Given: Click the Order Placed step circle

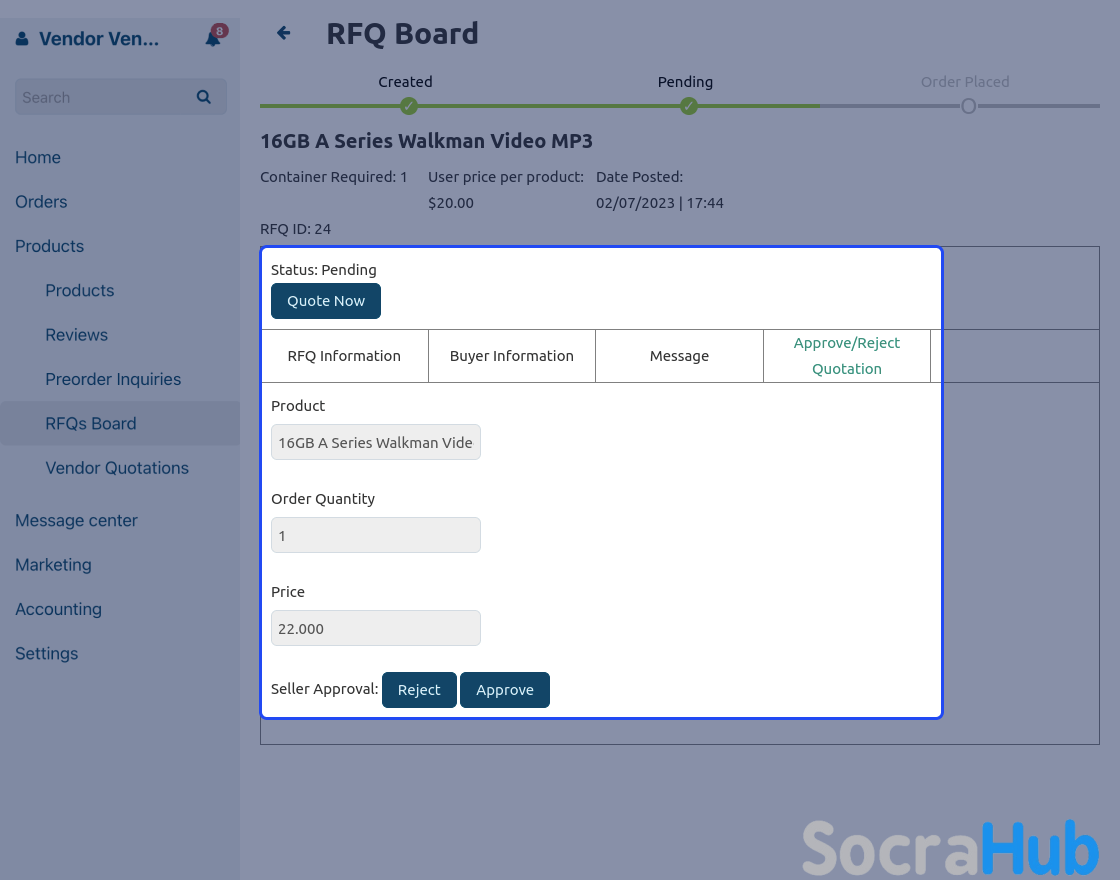Looking at the screenshot, I should pos(968,106).
